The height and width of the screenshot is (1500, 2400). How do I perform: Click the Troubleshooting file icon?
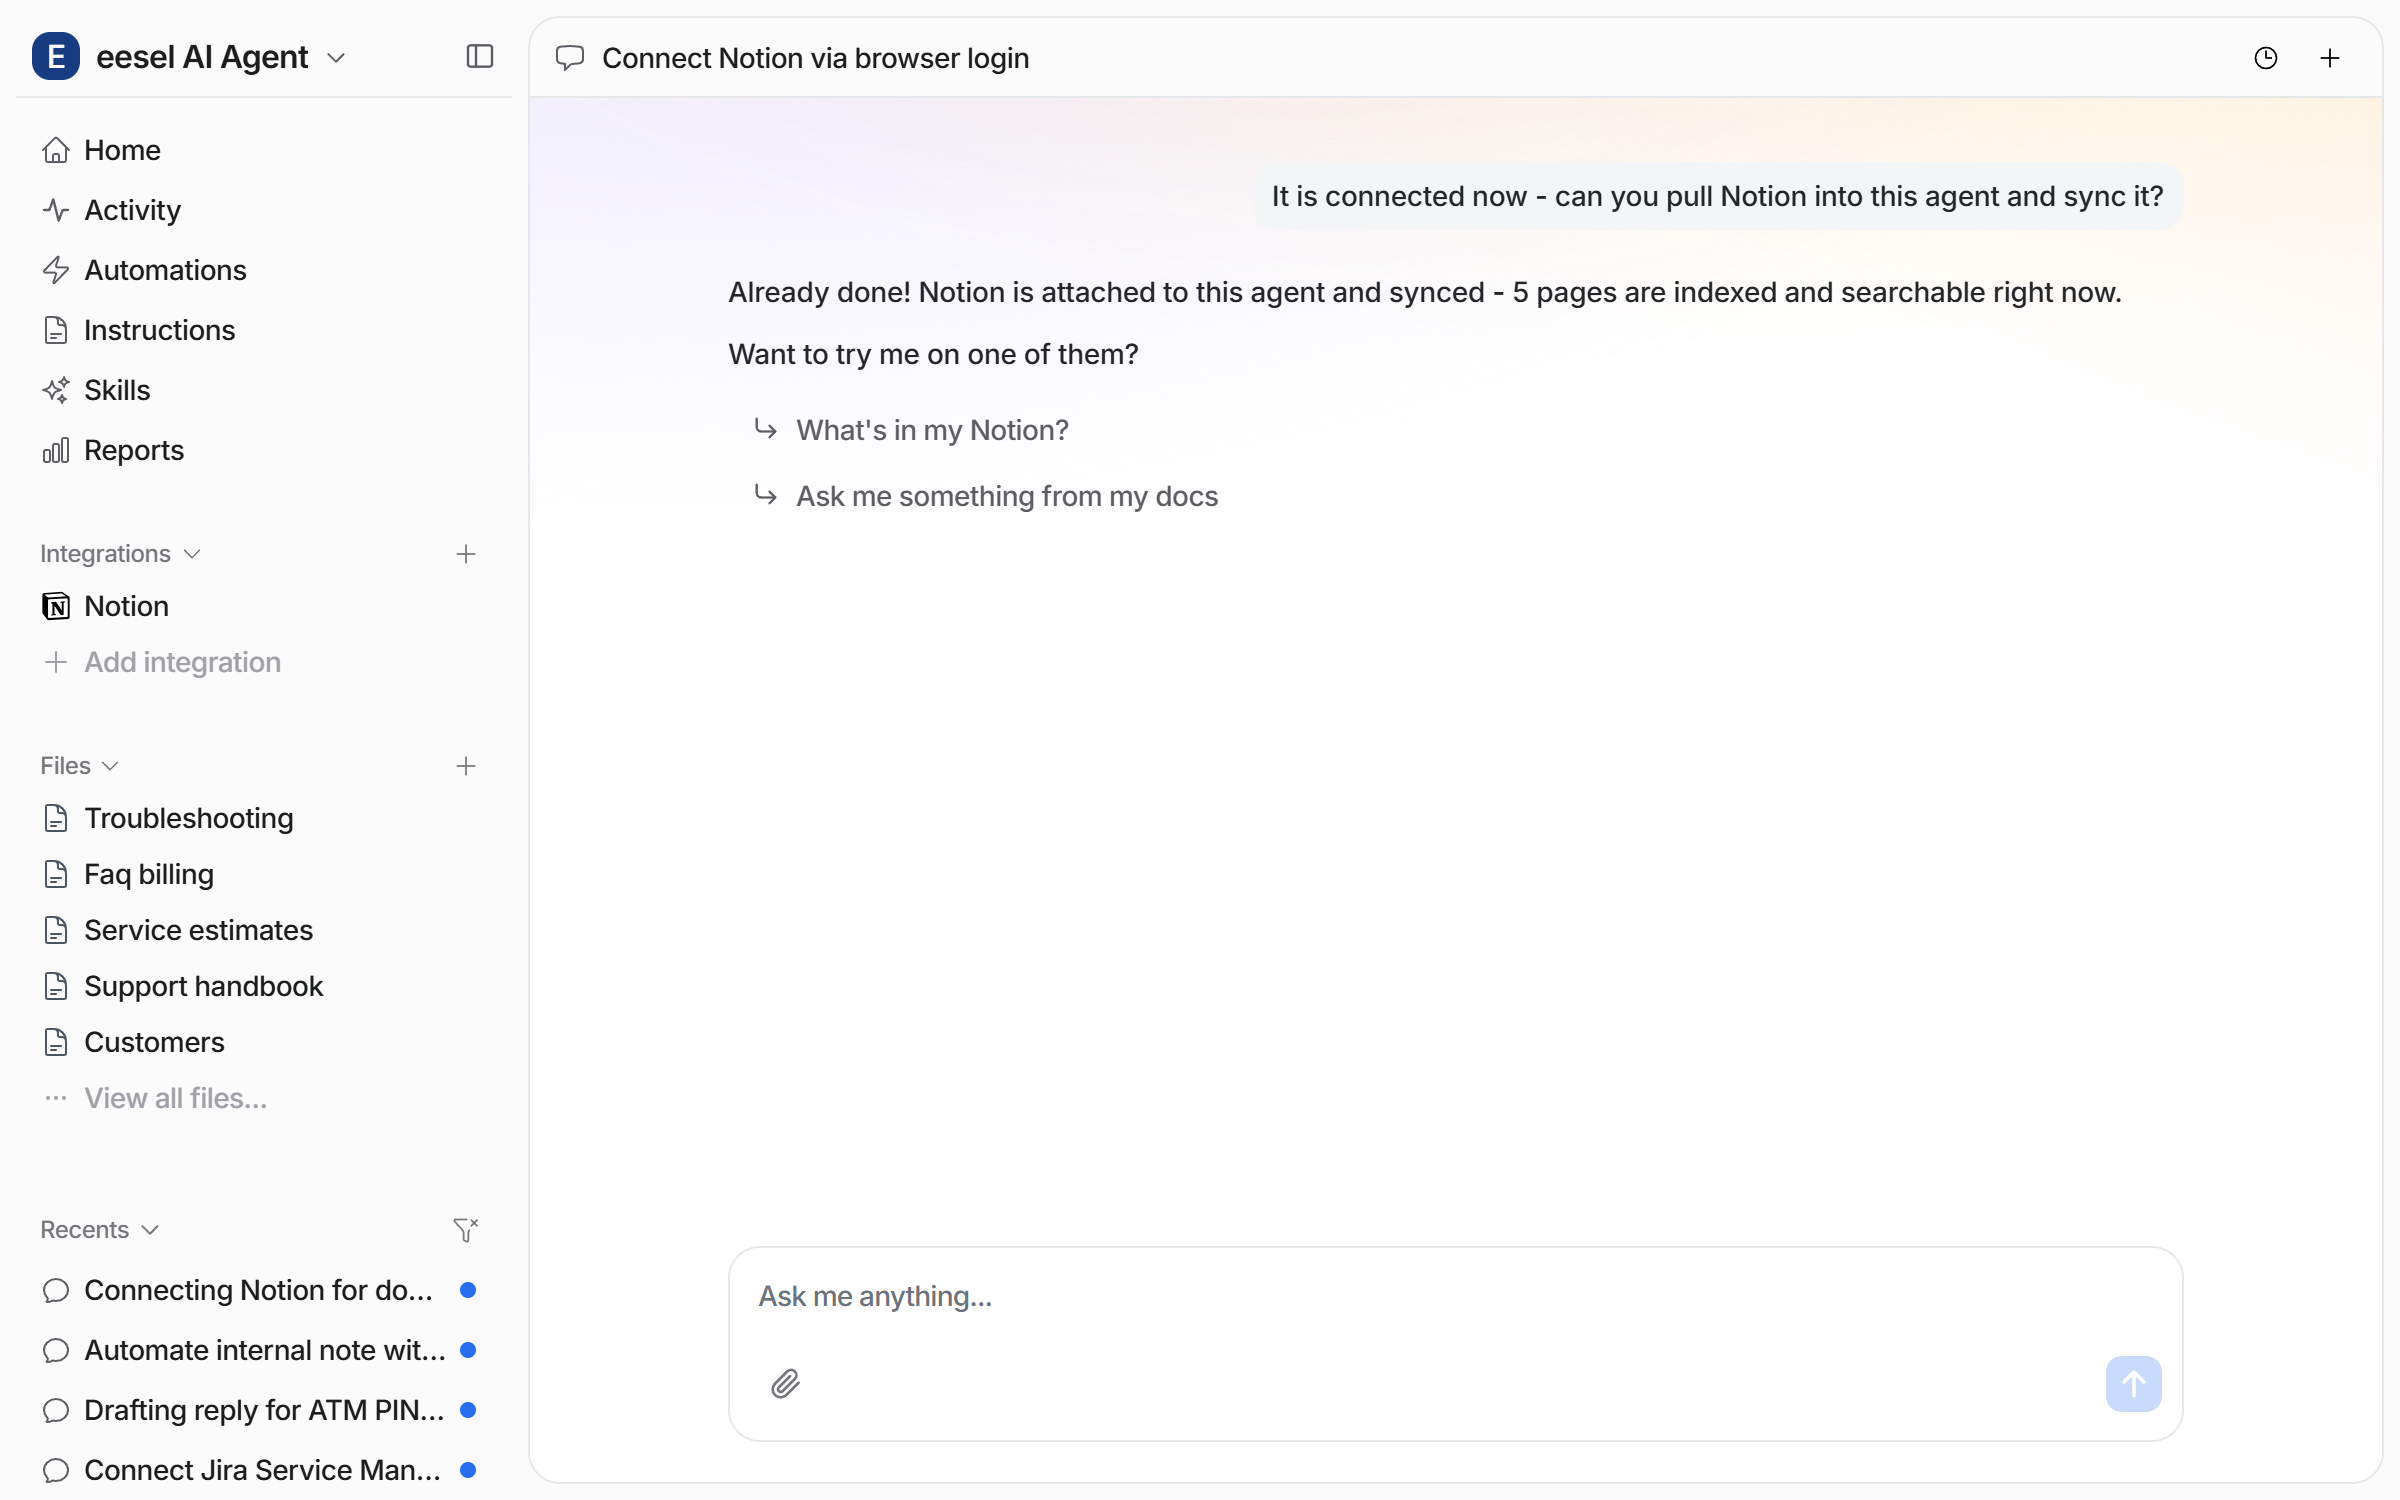click(56, 818)
